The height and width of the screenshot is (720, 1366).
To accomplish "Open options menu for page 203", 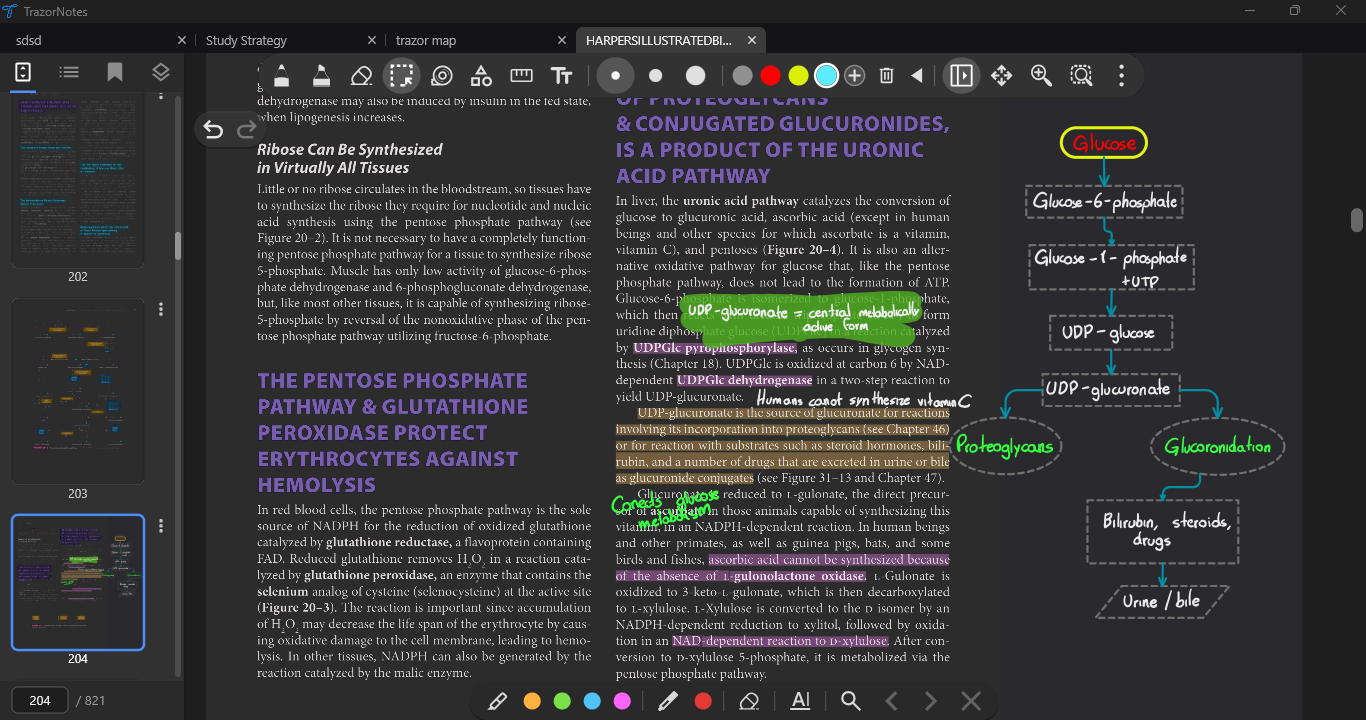I will pos(161,310).
